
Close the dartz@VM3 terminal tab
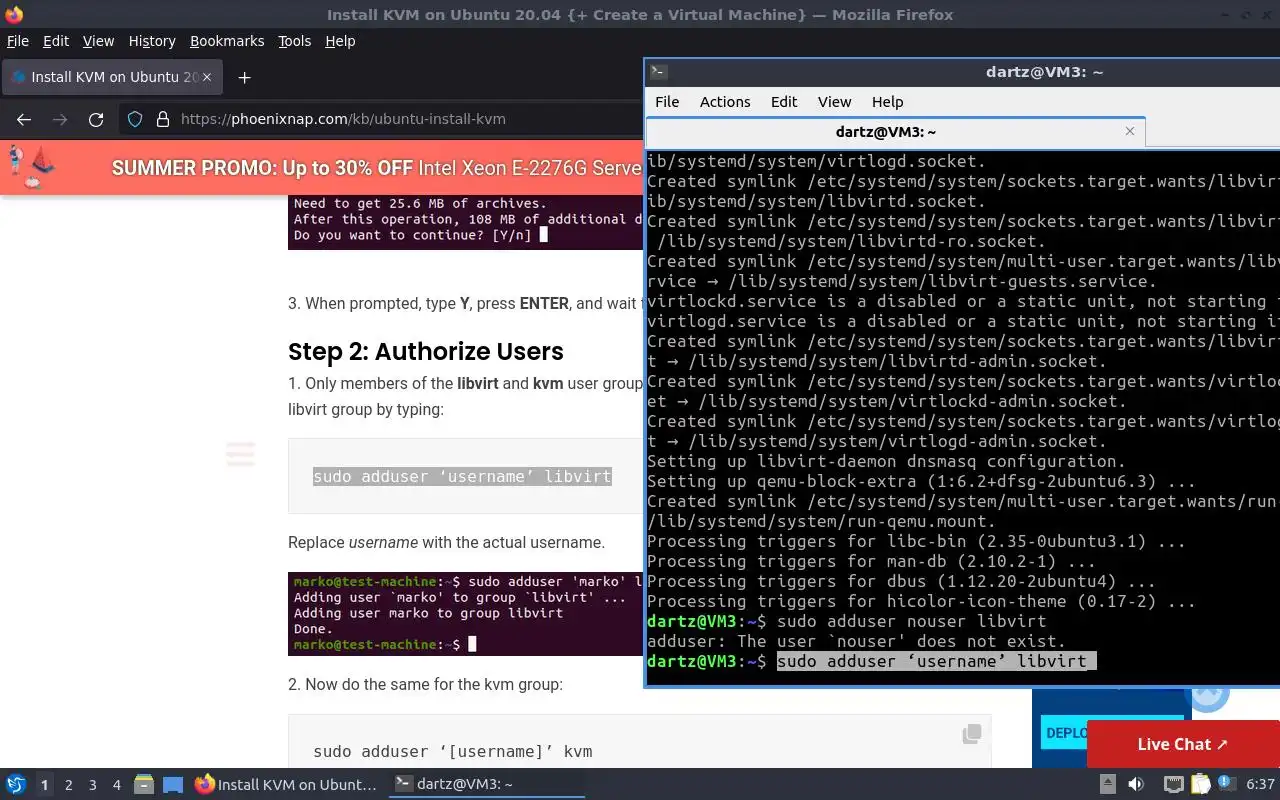click(1130, 131)
